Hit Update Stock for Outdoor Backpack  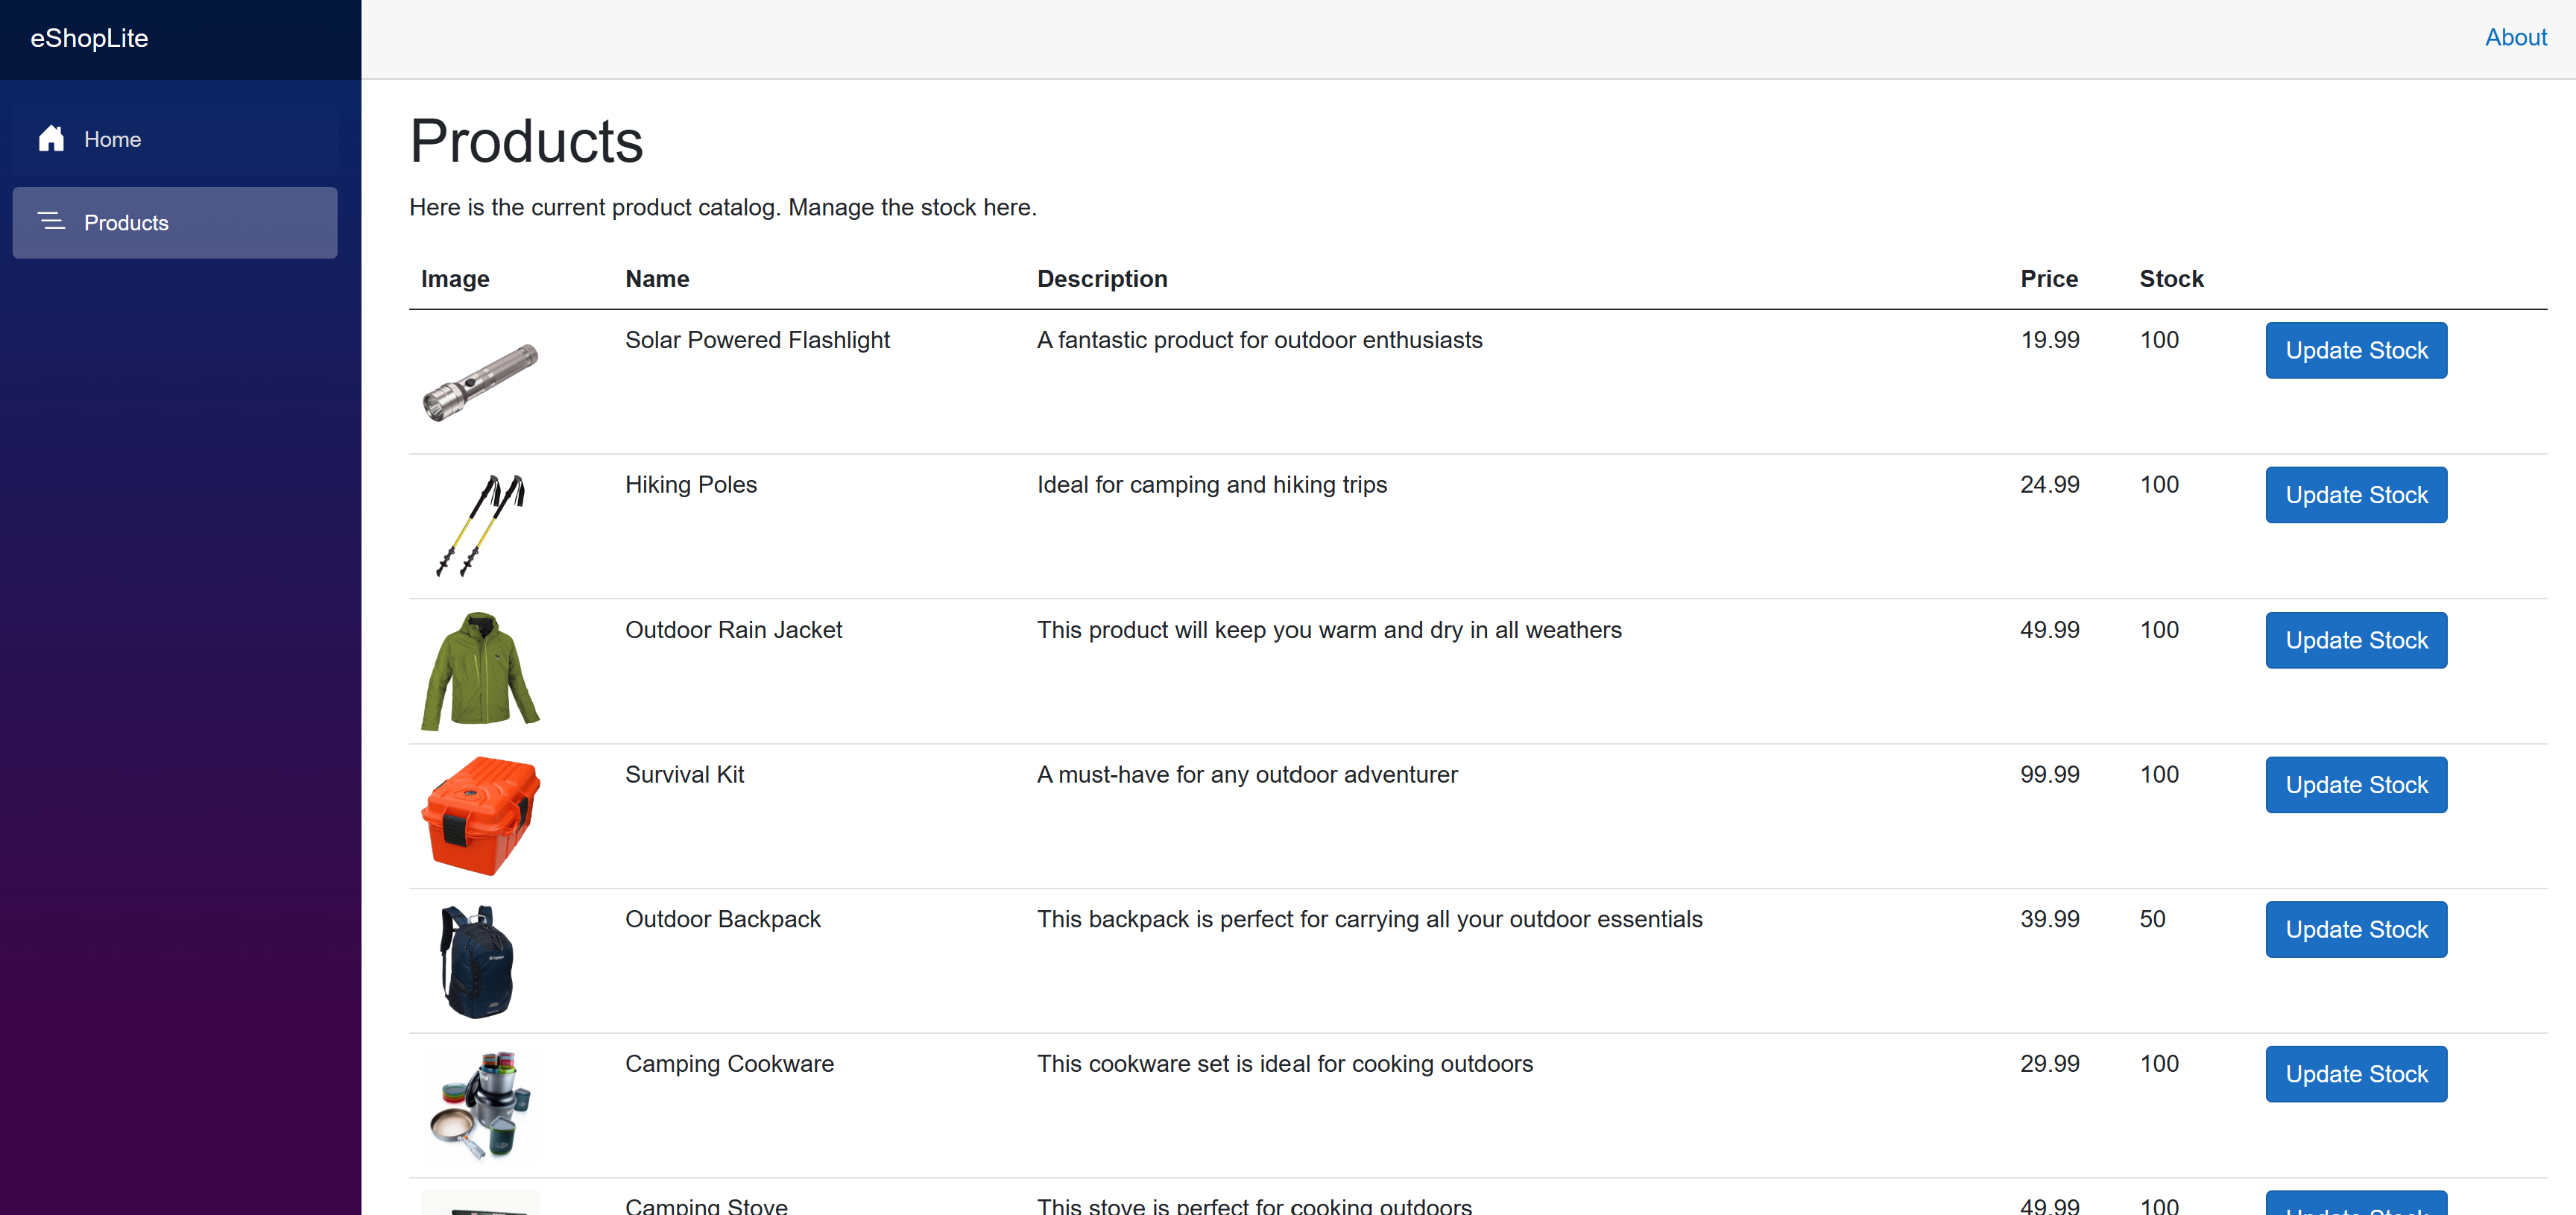pos(2355,929)
